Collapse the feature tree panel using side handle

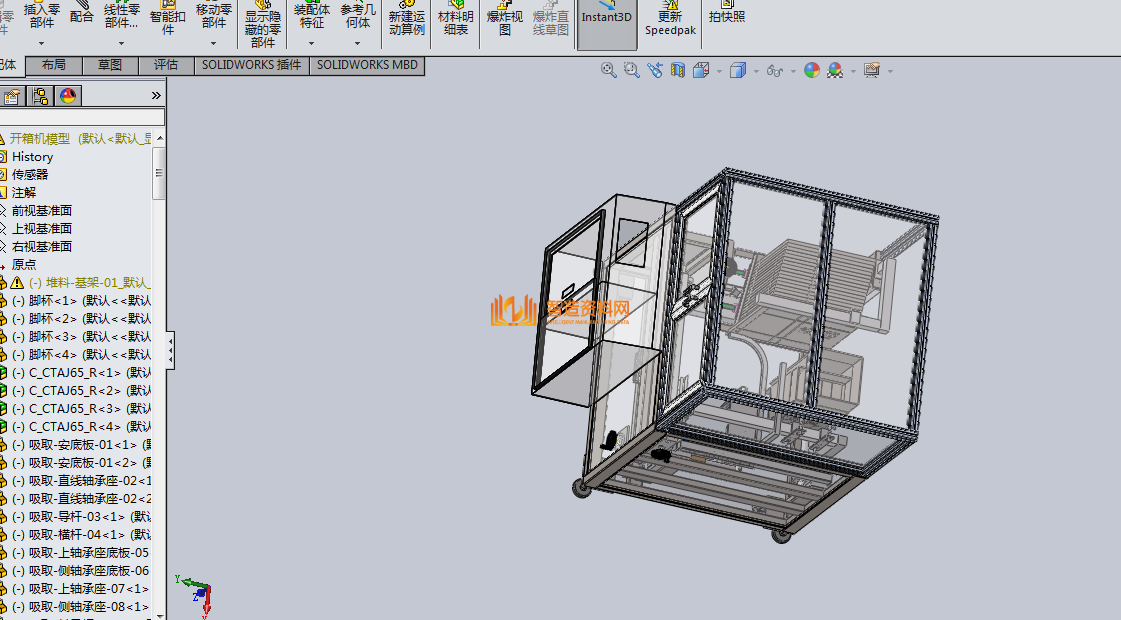[170, 350]
